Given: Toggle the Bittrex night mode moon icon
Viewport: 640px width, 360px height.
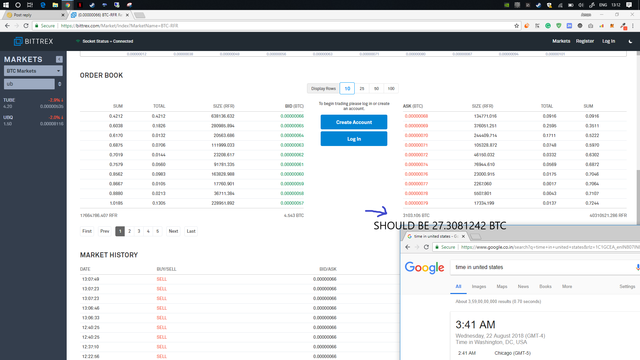Looking at the screenshot, I should tap(630, 41).
